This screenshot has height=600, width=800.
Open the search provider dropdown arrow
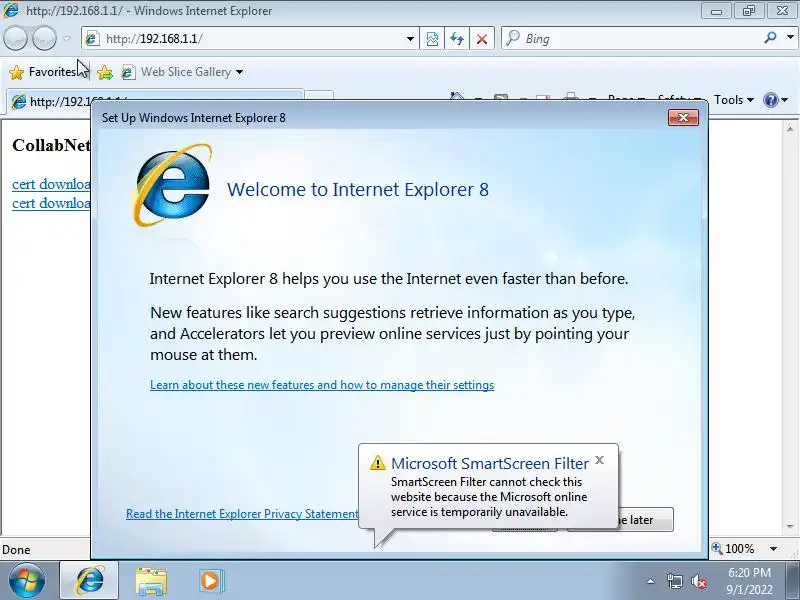(790, 37)
